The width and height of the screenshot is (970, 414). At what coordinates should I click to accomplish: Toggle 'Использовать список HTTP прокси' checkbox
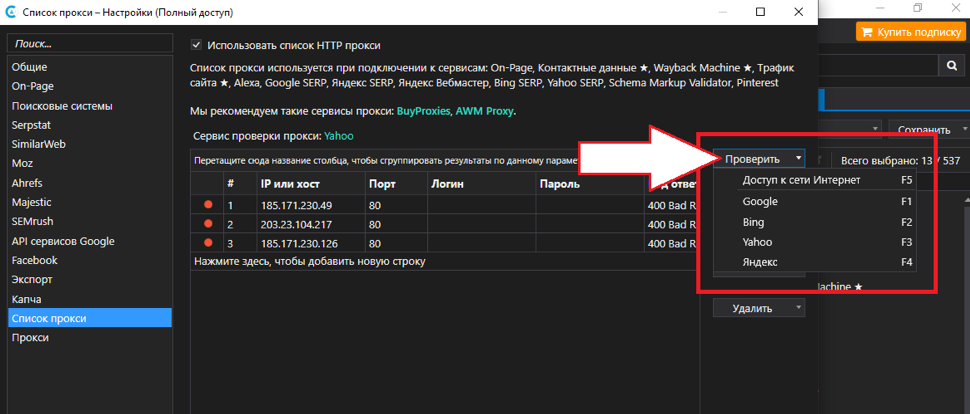click(197, 45)
